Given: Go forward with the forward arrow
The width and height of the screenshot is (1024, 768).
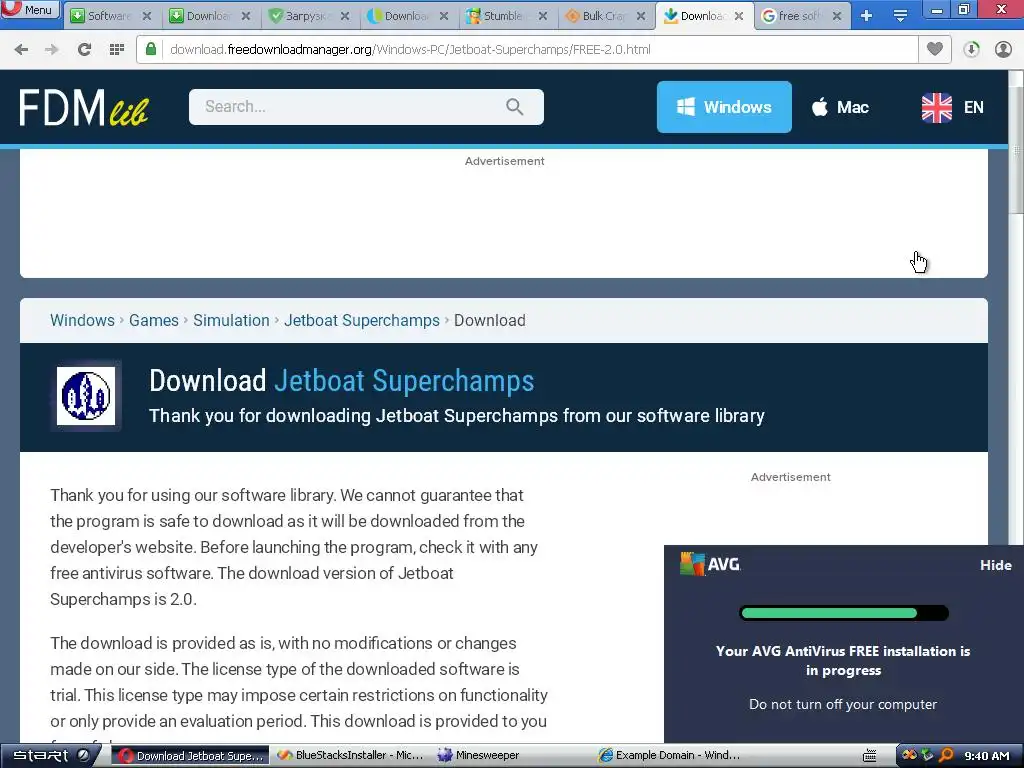Looking at the screenshot, I should coord(52,50).
